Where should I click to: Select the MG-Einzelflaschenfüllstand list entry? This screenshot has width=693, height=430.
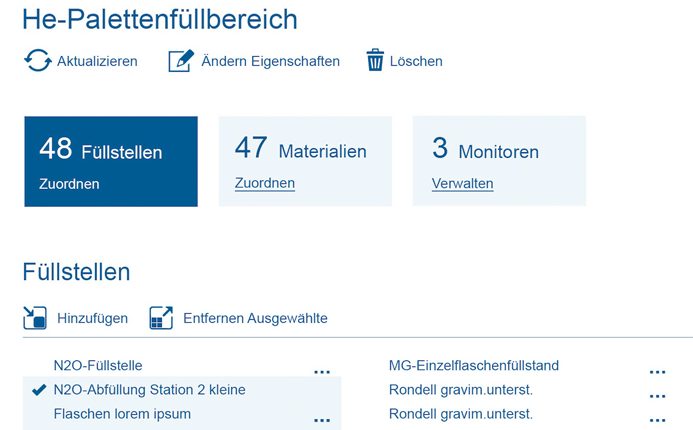474,365
